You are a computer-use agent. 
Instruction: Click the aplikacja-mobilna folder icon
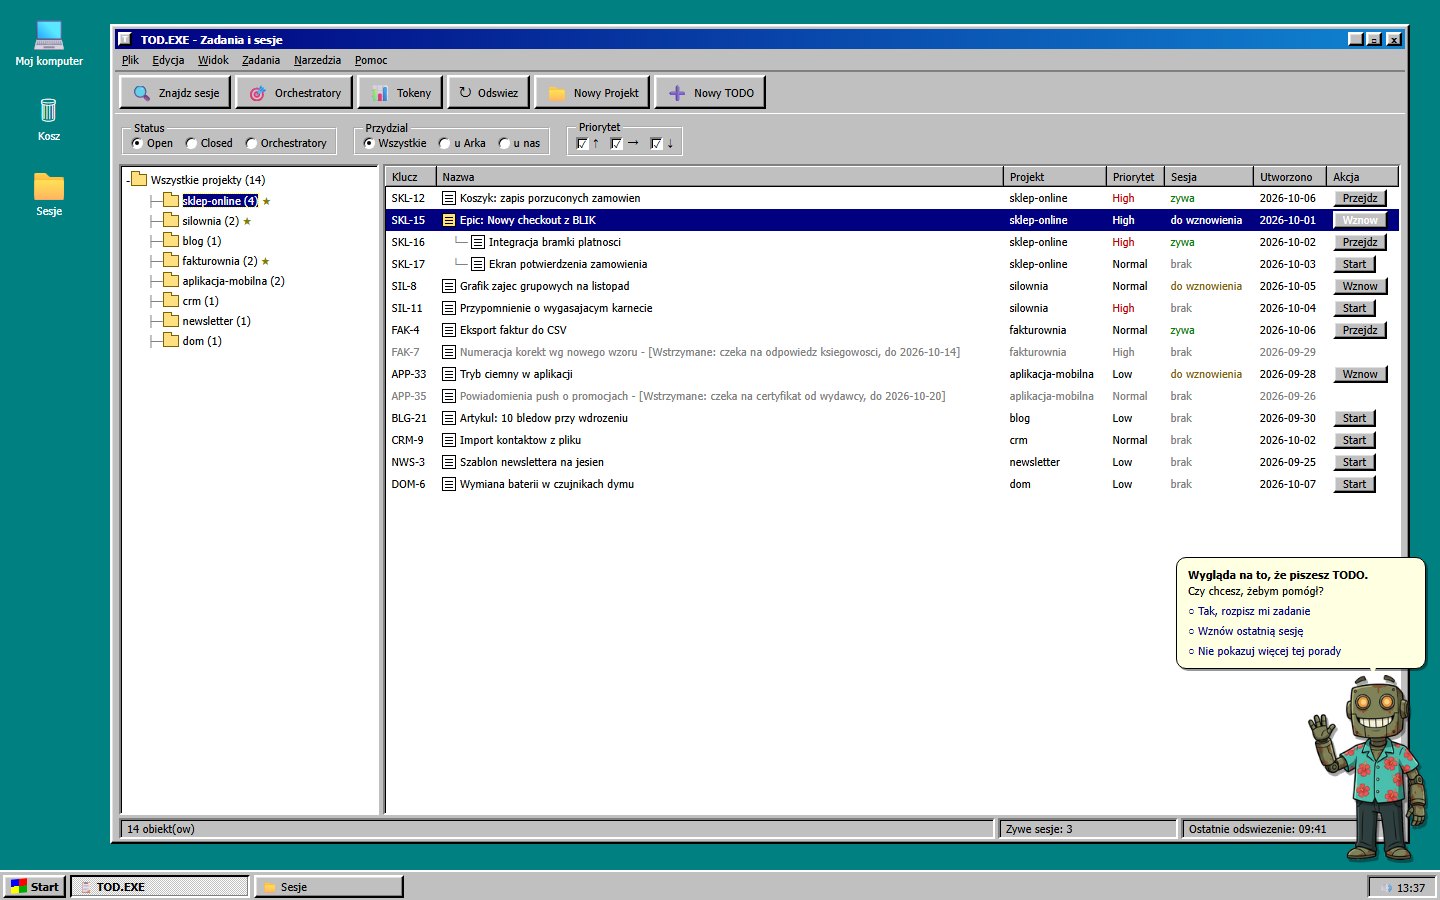[171, 281]
